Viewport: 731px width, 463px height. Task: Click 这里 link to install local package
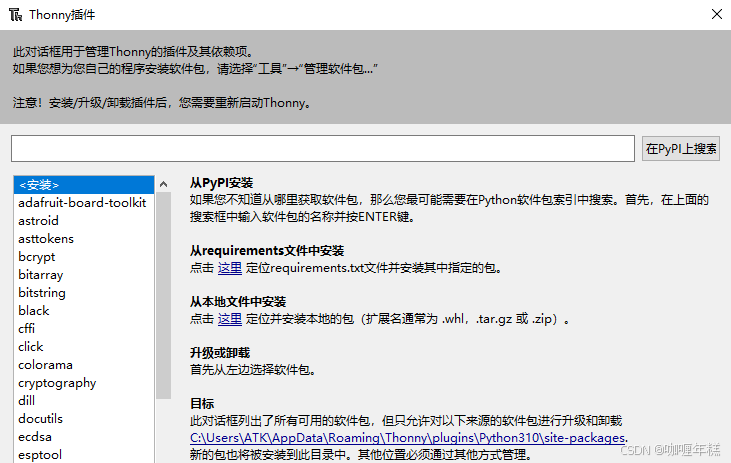point(230,319)
